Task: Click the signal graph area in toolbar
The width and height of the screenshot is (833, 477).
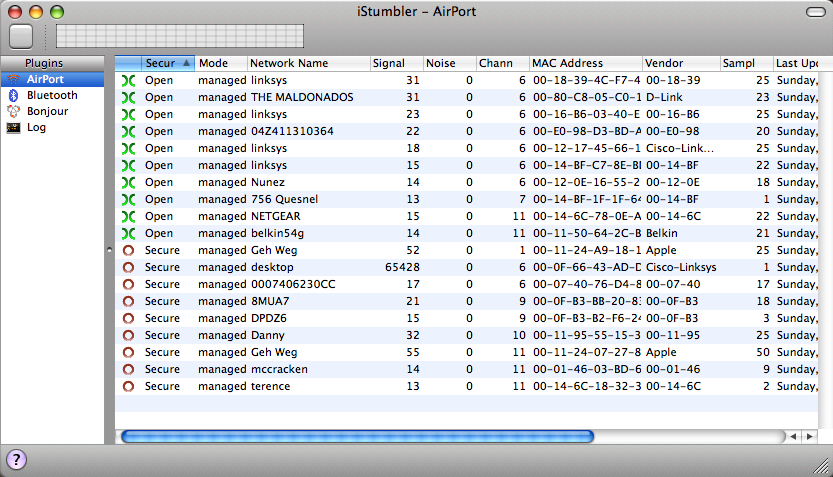Action: pyautogui.click(x=180, y=36)
